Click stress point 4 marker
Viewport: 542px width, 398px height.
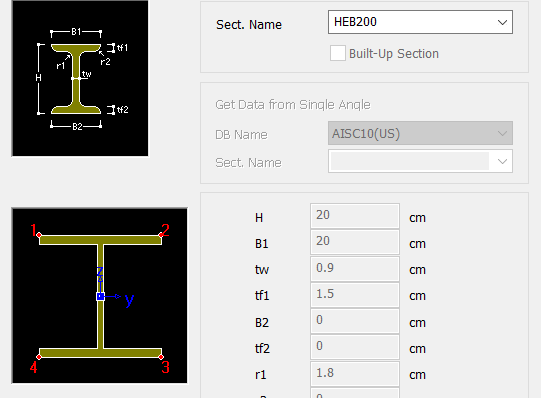[x=39, y=357]
